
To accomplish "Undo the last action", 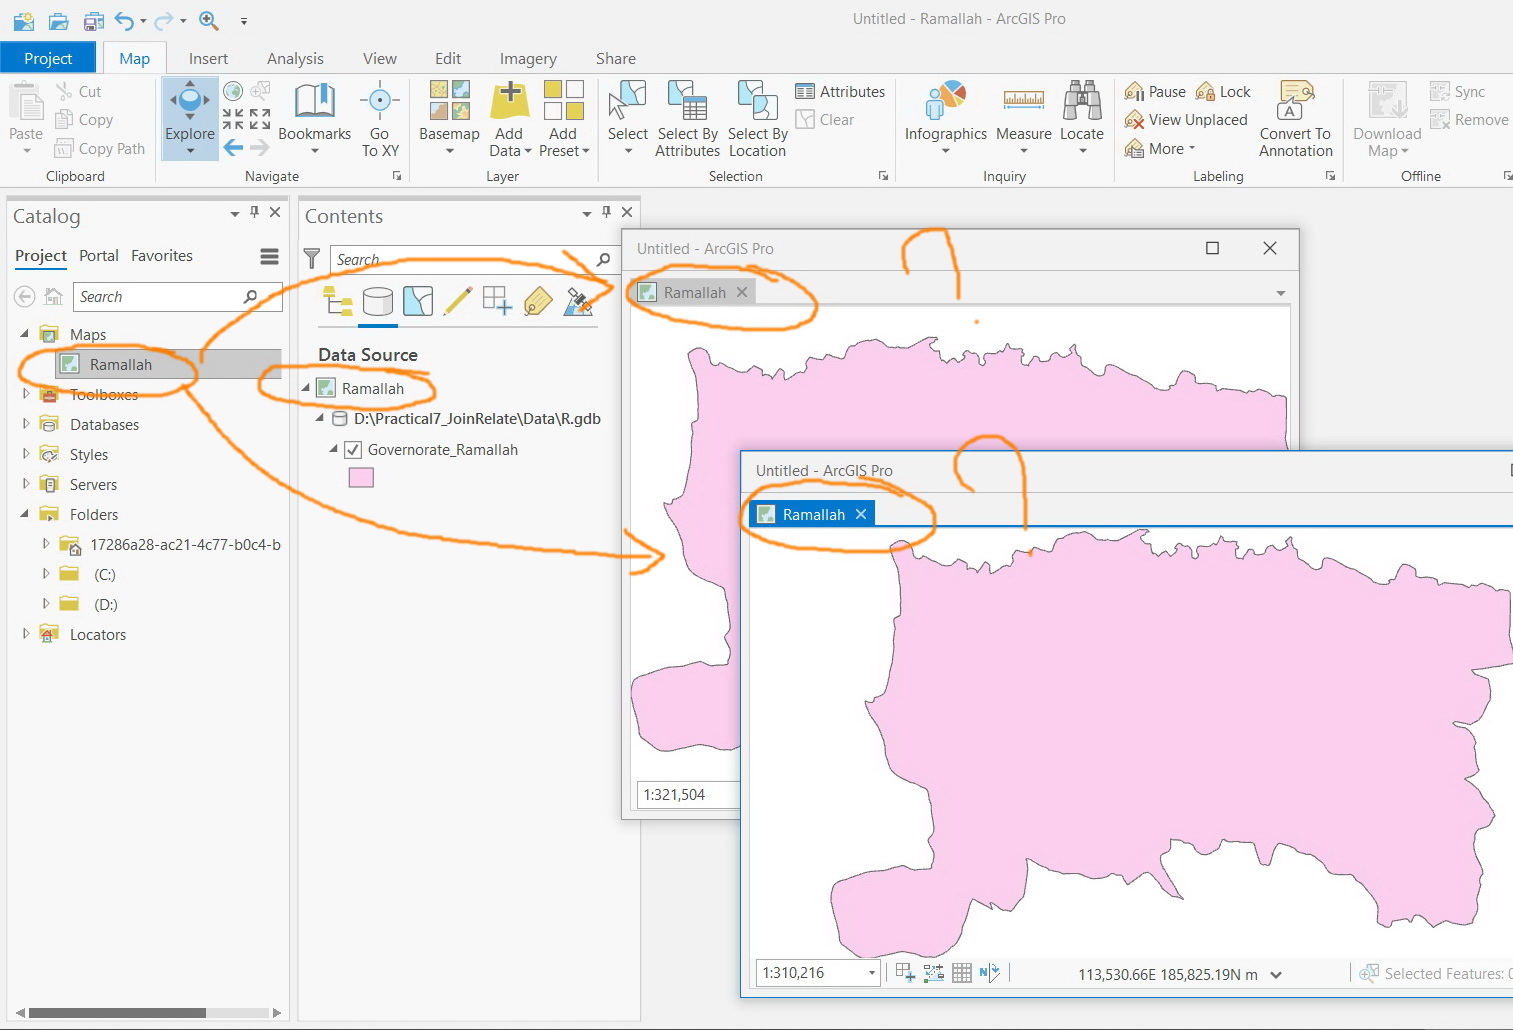I will pyautogui.click(x=124, y=20).
